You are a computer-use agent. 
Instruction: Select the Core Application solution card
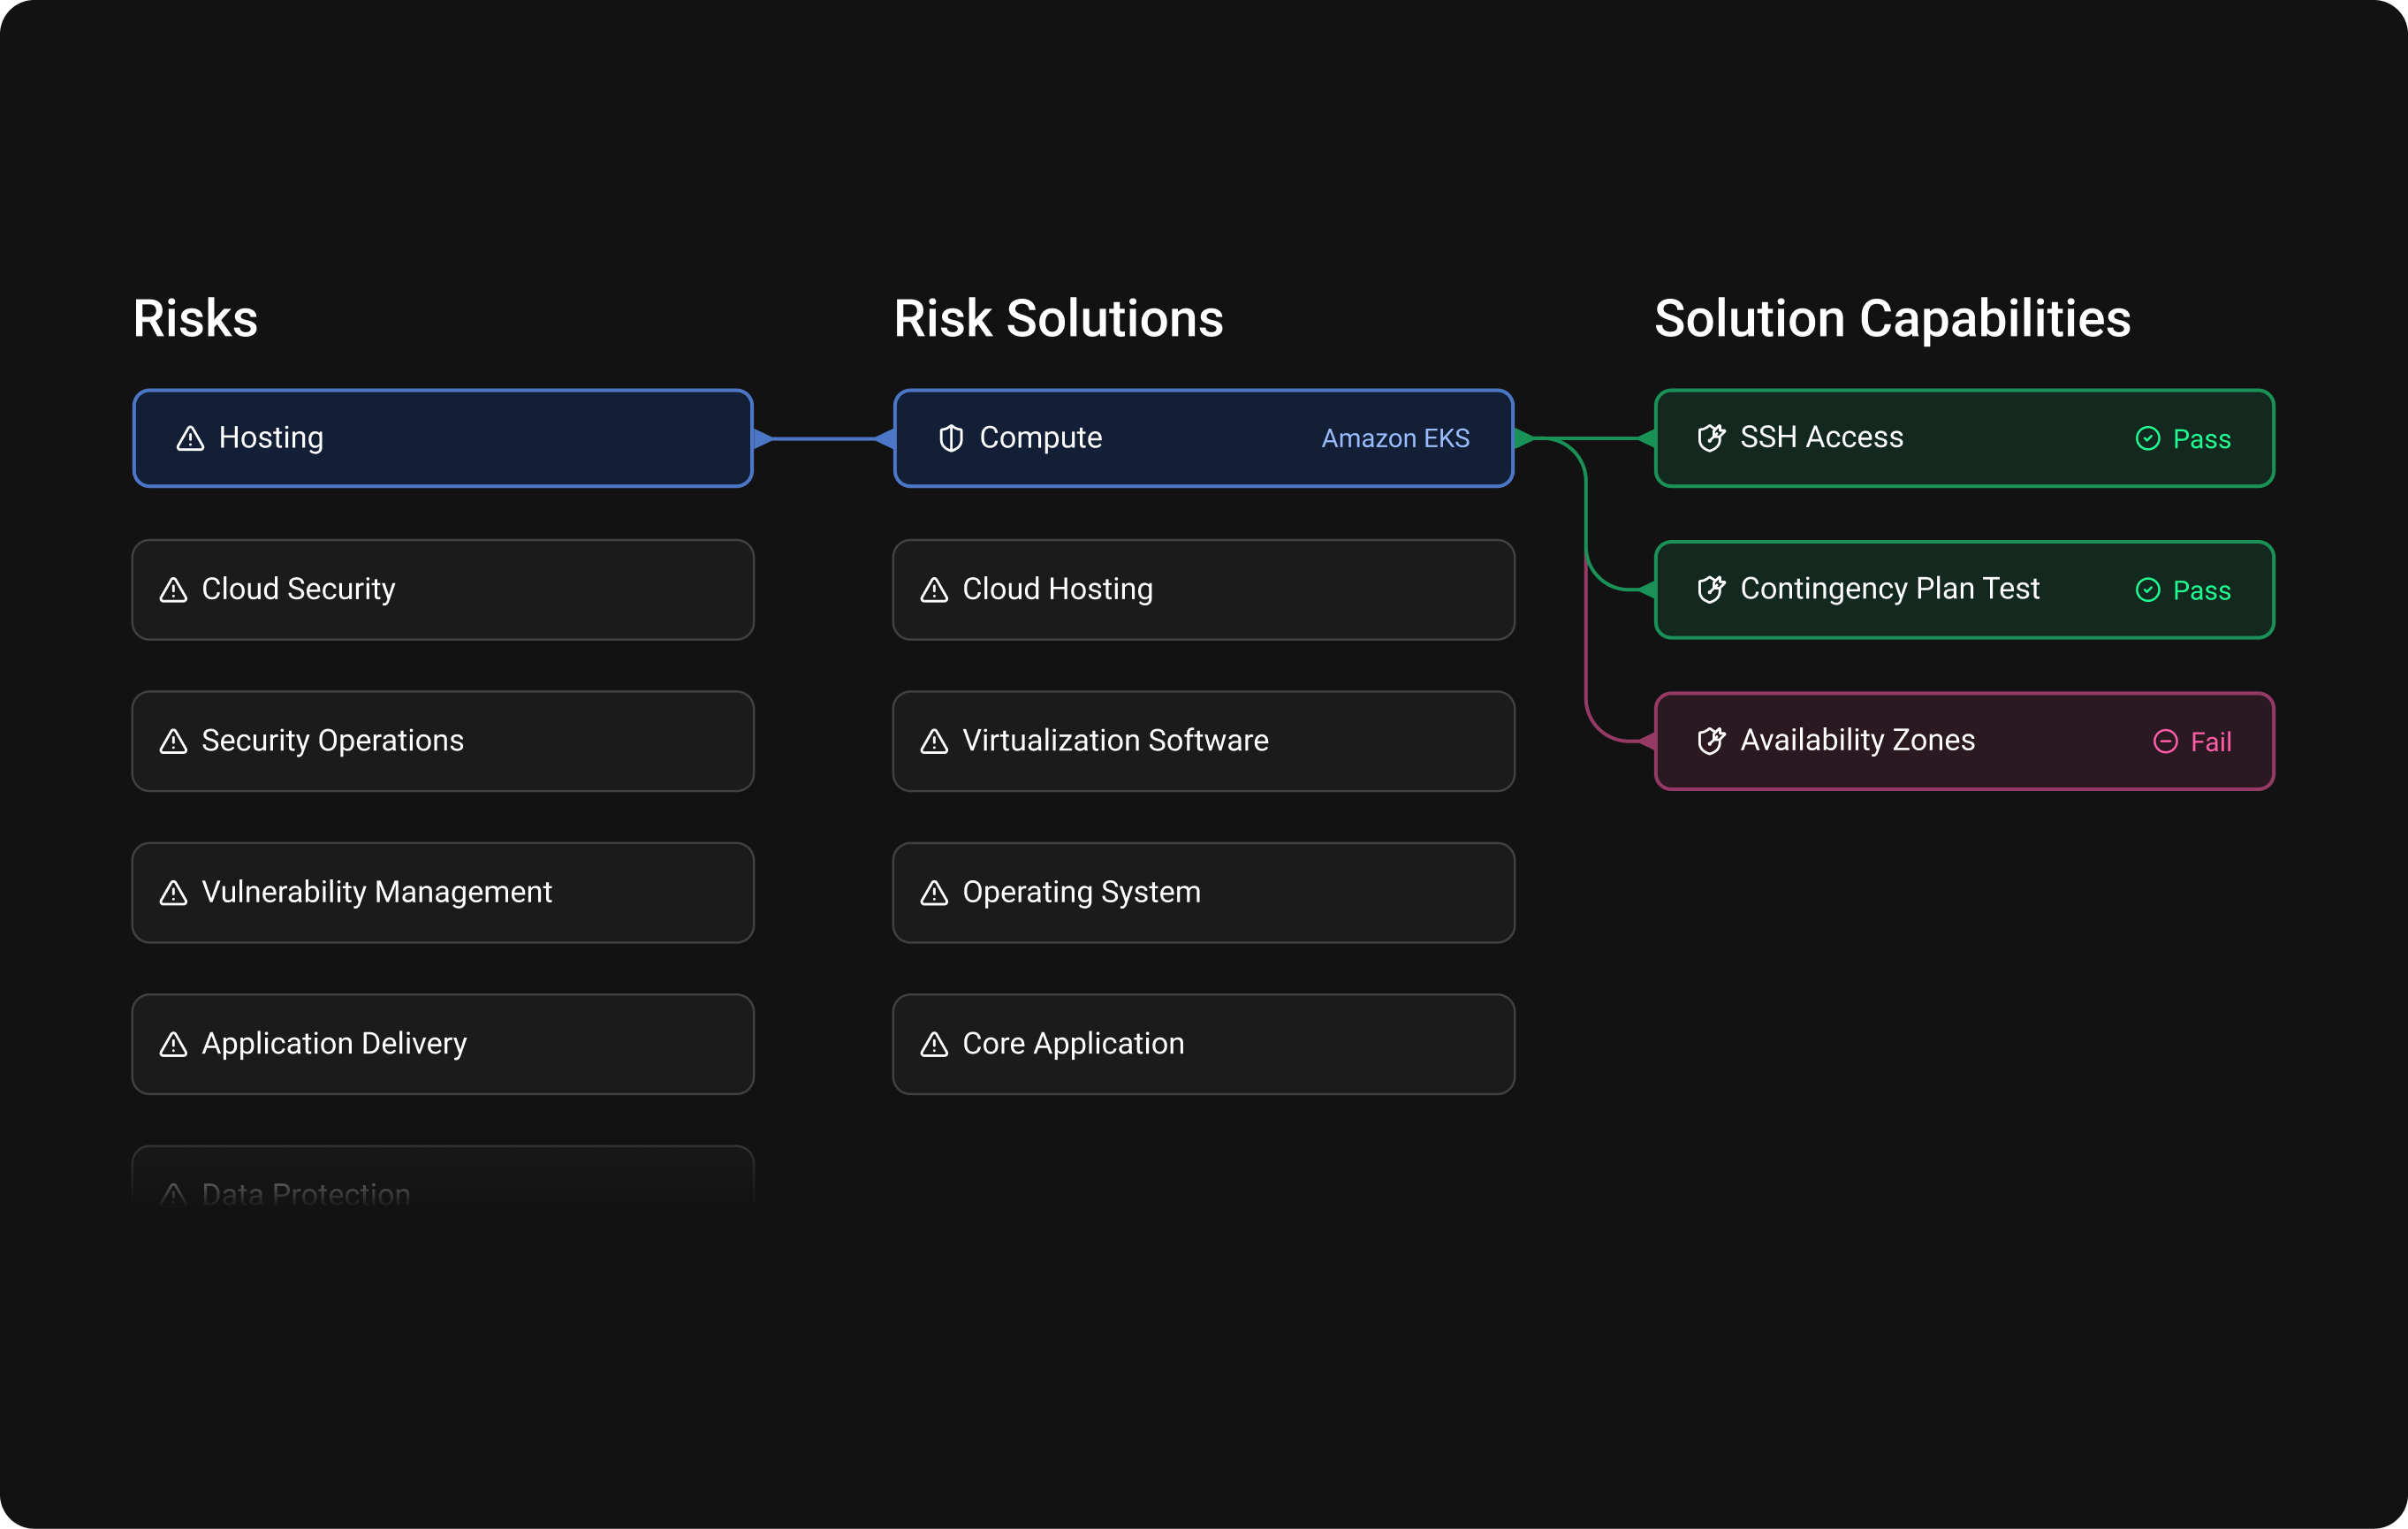[x=1204, y=1044]
